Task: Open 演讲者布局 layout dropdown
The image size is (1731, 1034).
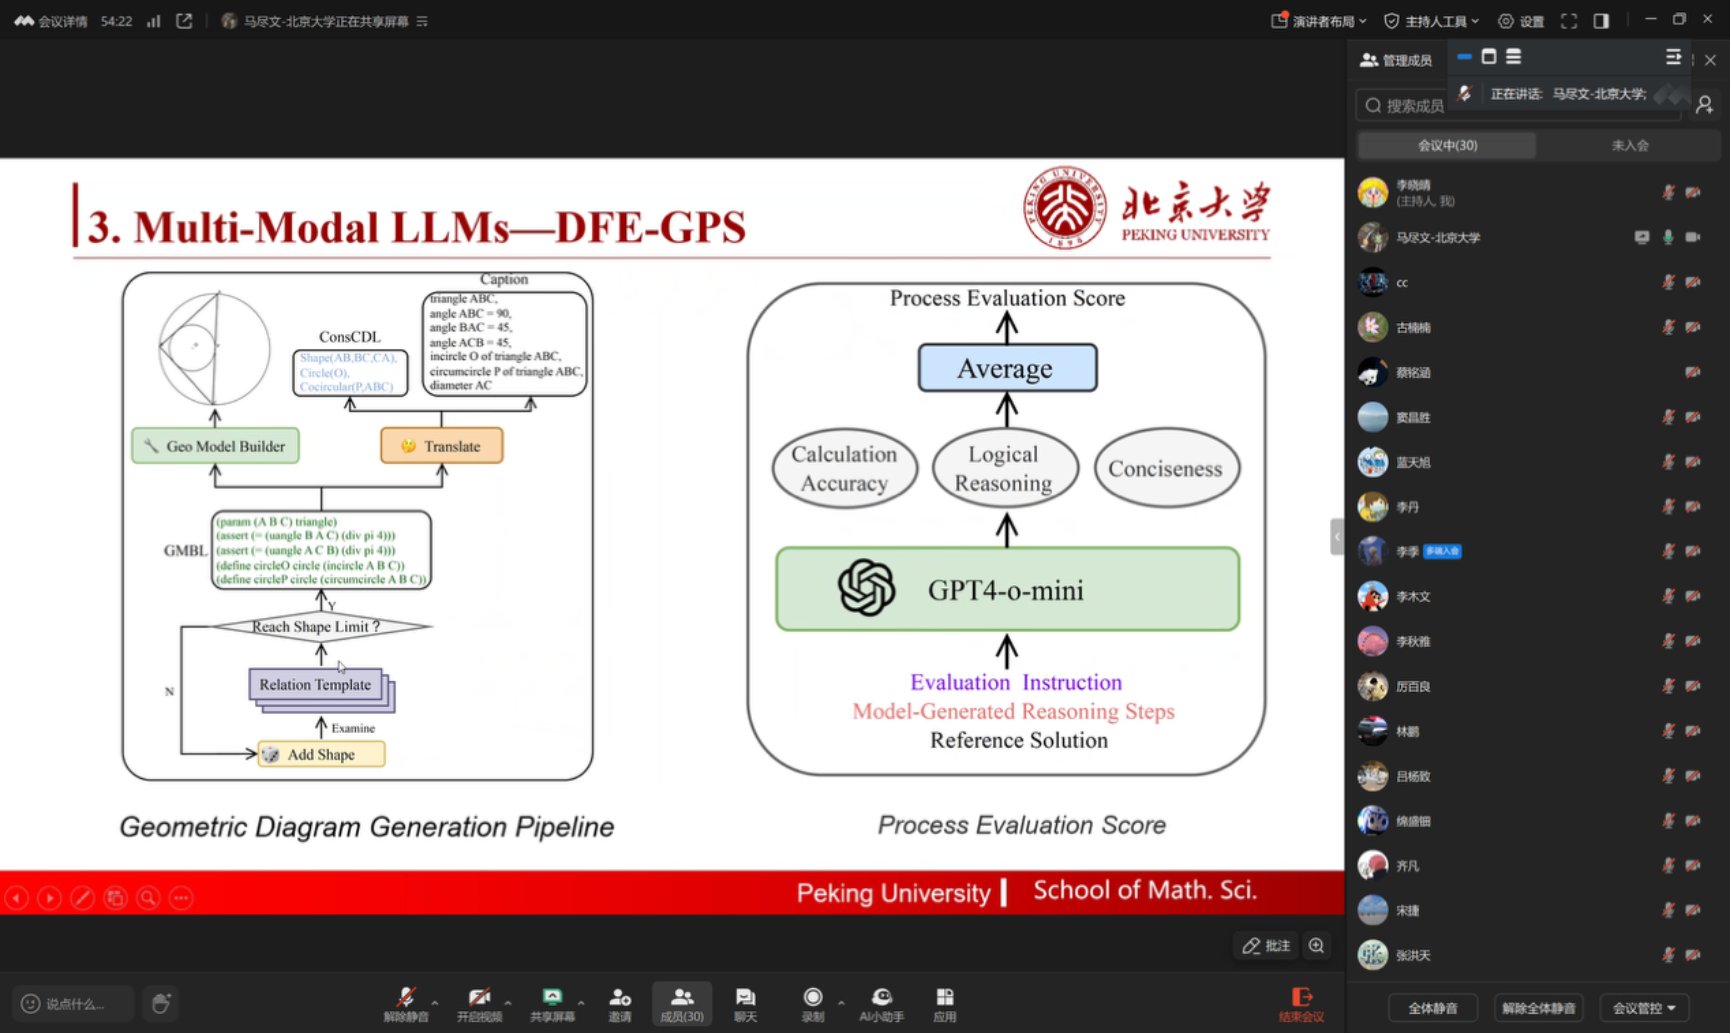Action: click(1318, 21)
